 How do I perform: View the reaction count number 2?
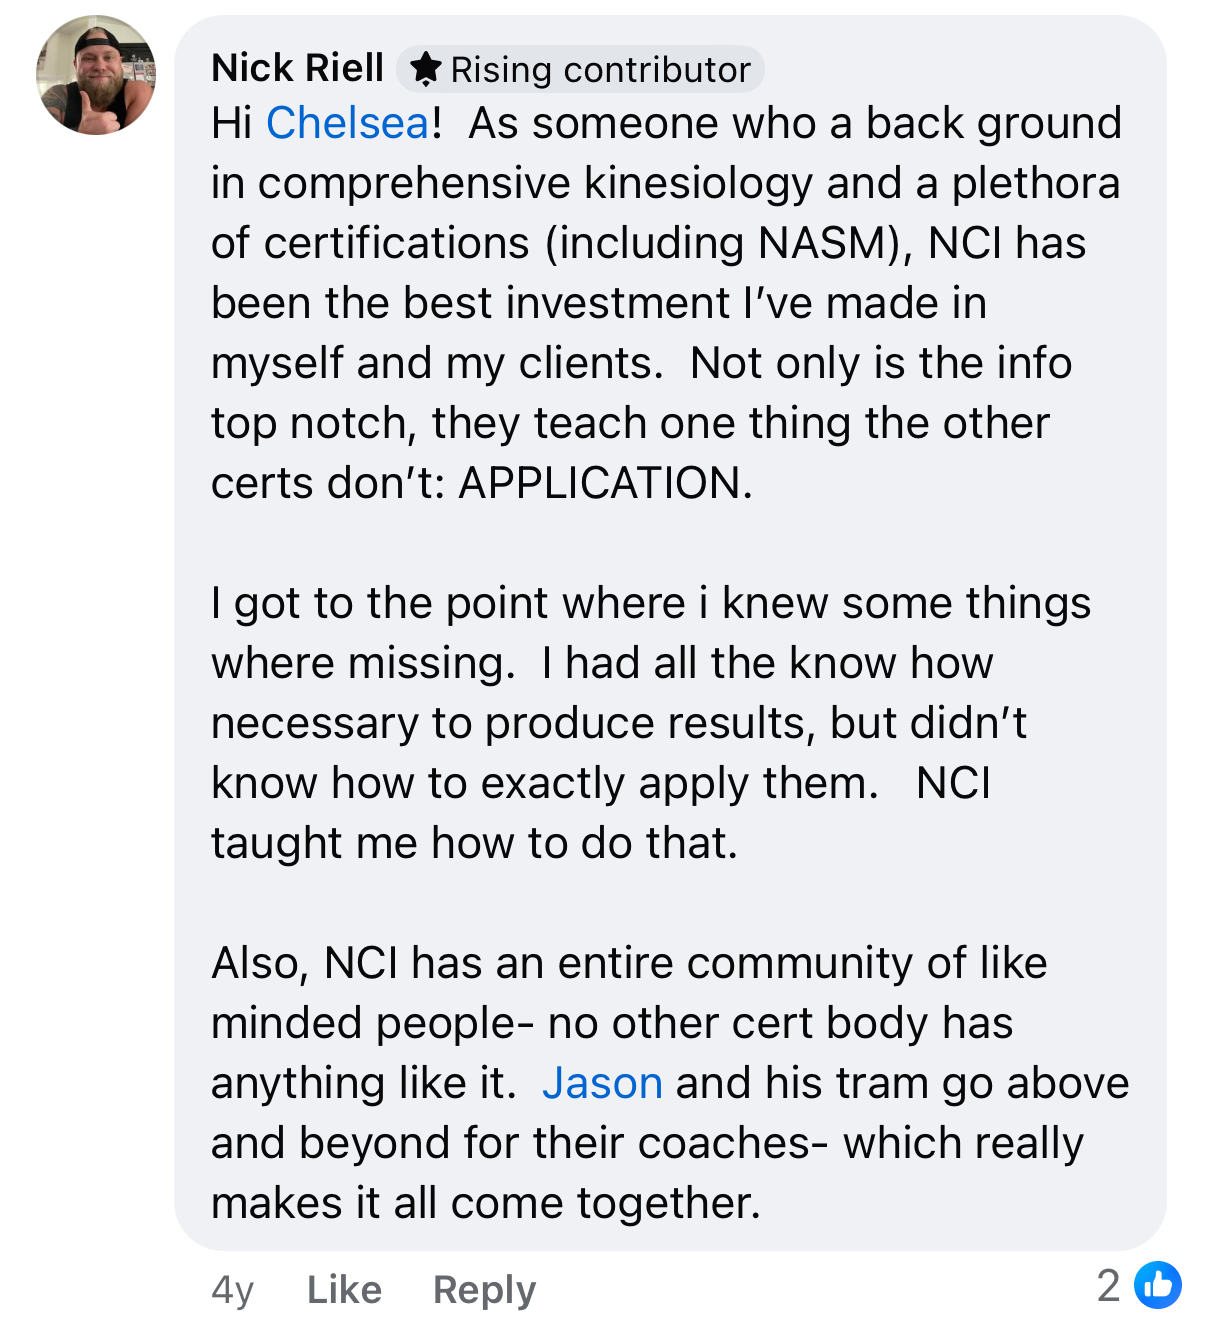click(1108, 1286)
